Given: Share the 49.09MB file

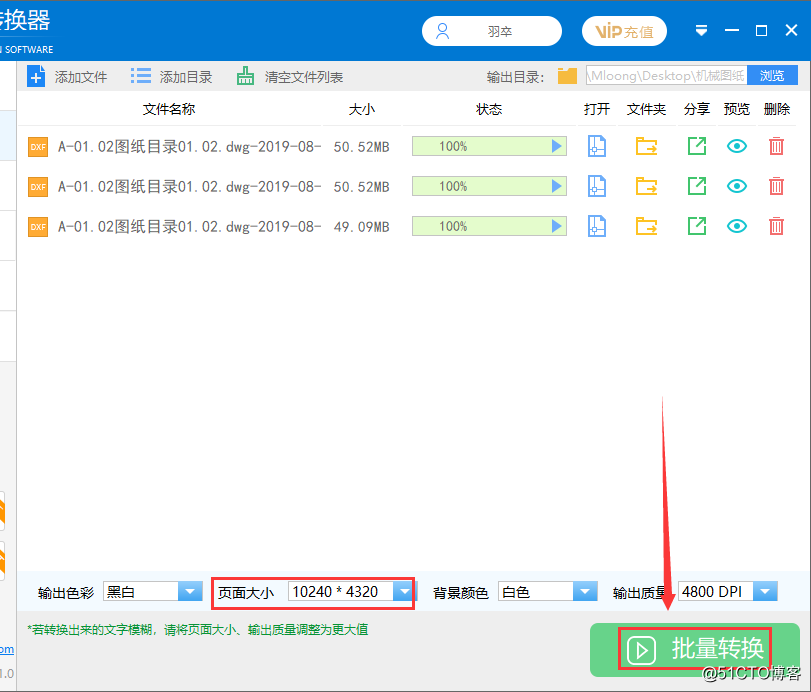Looking at the screenshot, I should click(697, 226).
